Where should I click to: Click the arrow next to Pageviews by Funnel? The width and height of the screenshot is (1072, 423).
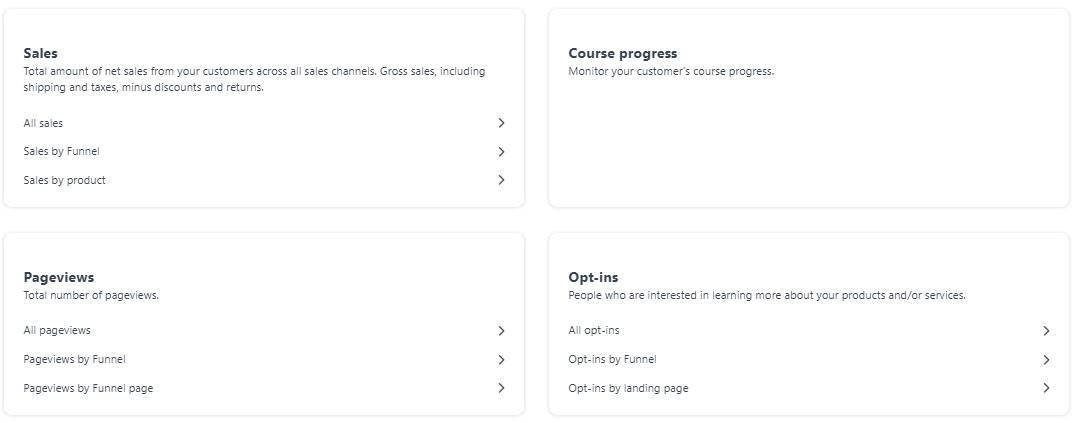tap(501, 359)
